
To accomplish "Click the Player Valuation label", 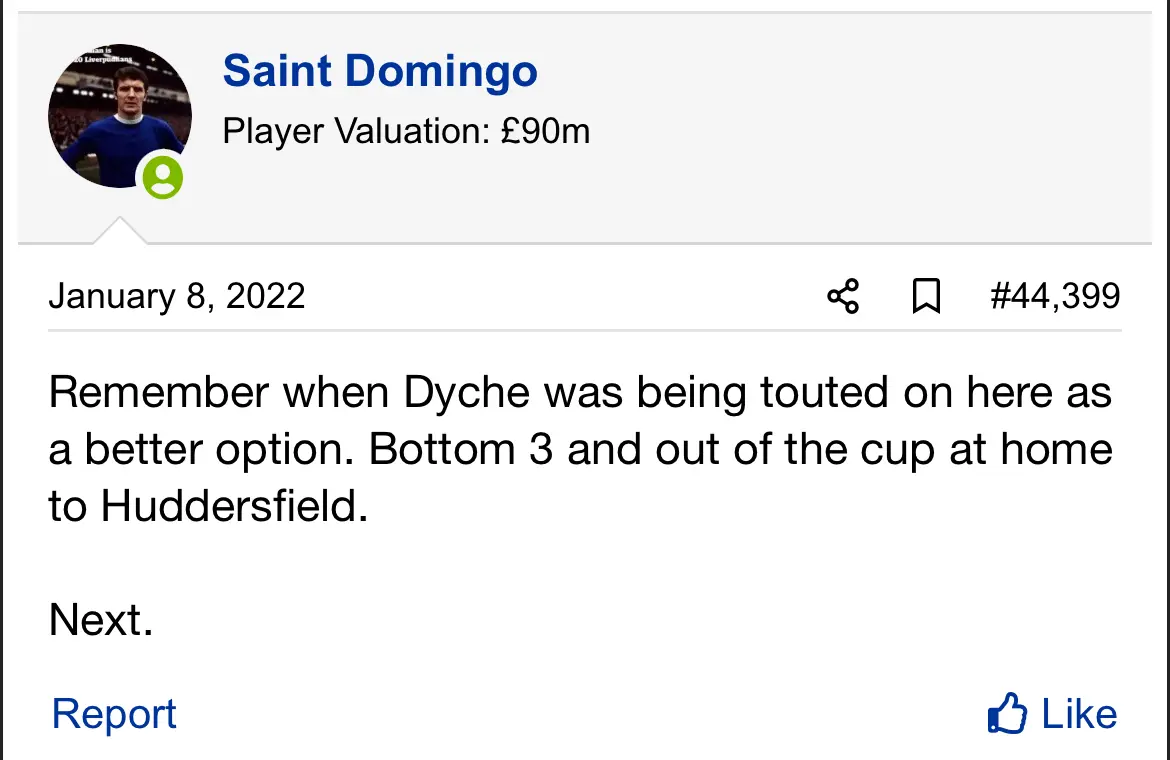I will [x=356, y=131].
